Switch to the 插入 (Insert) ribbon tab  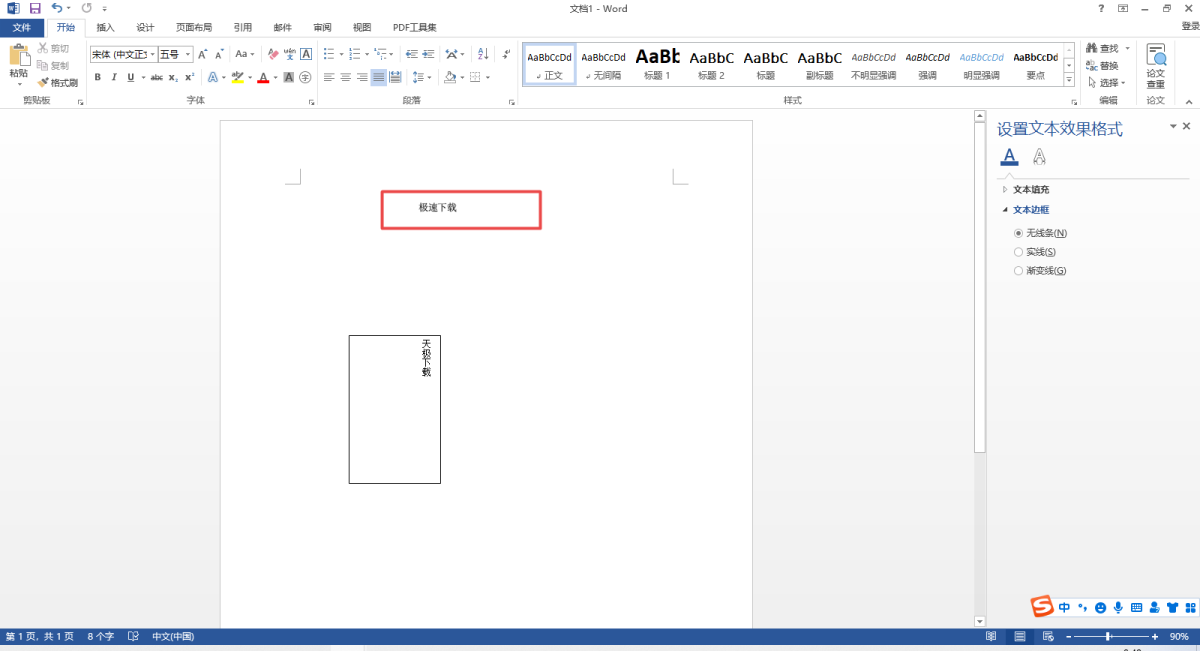[x=105, y=27]
